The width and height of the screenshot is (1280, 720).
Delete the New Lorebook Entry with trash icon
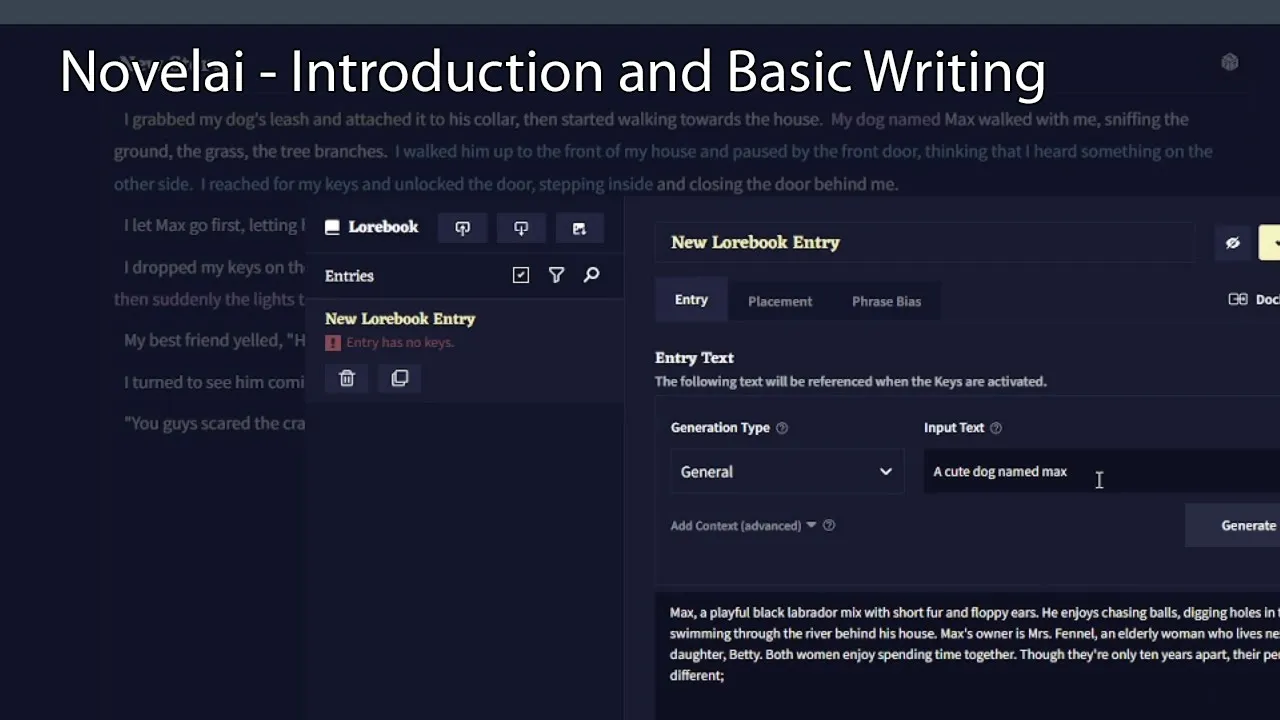tap(347, 378)
